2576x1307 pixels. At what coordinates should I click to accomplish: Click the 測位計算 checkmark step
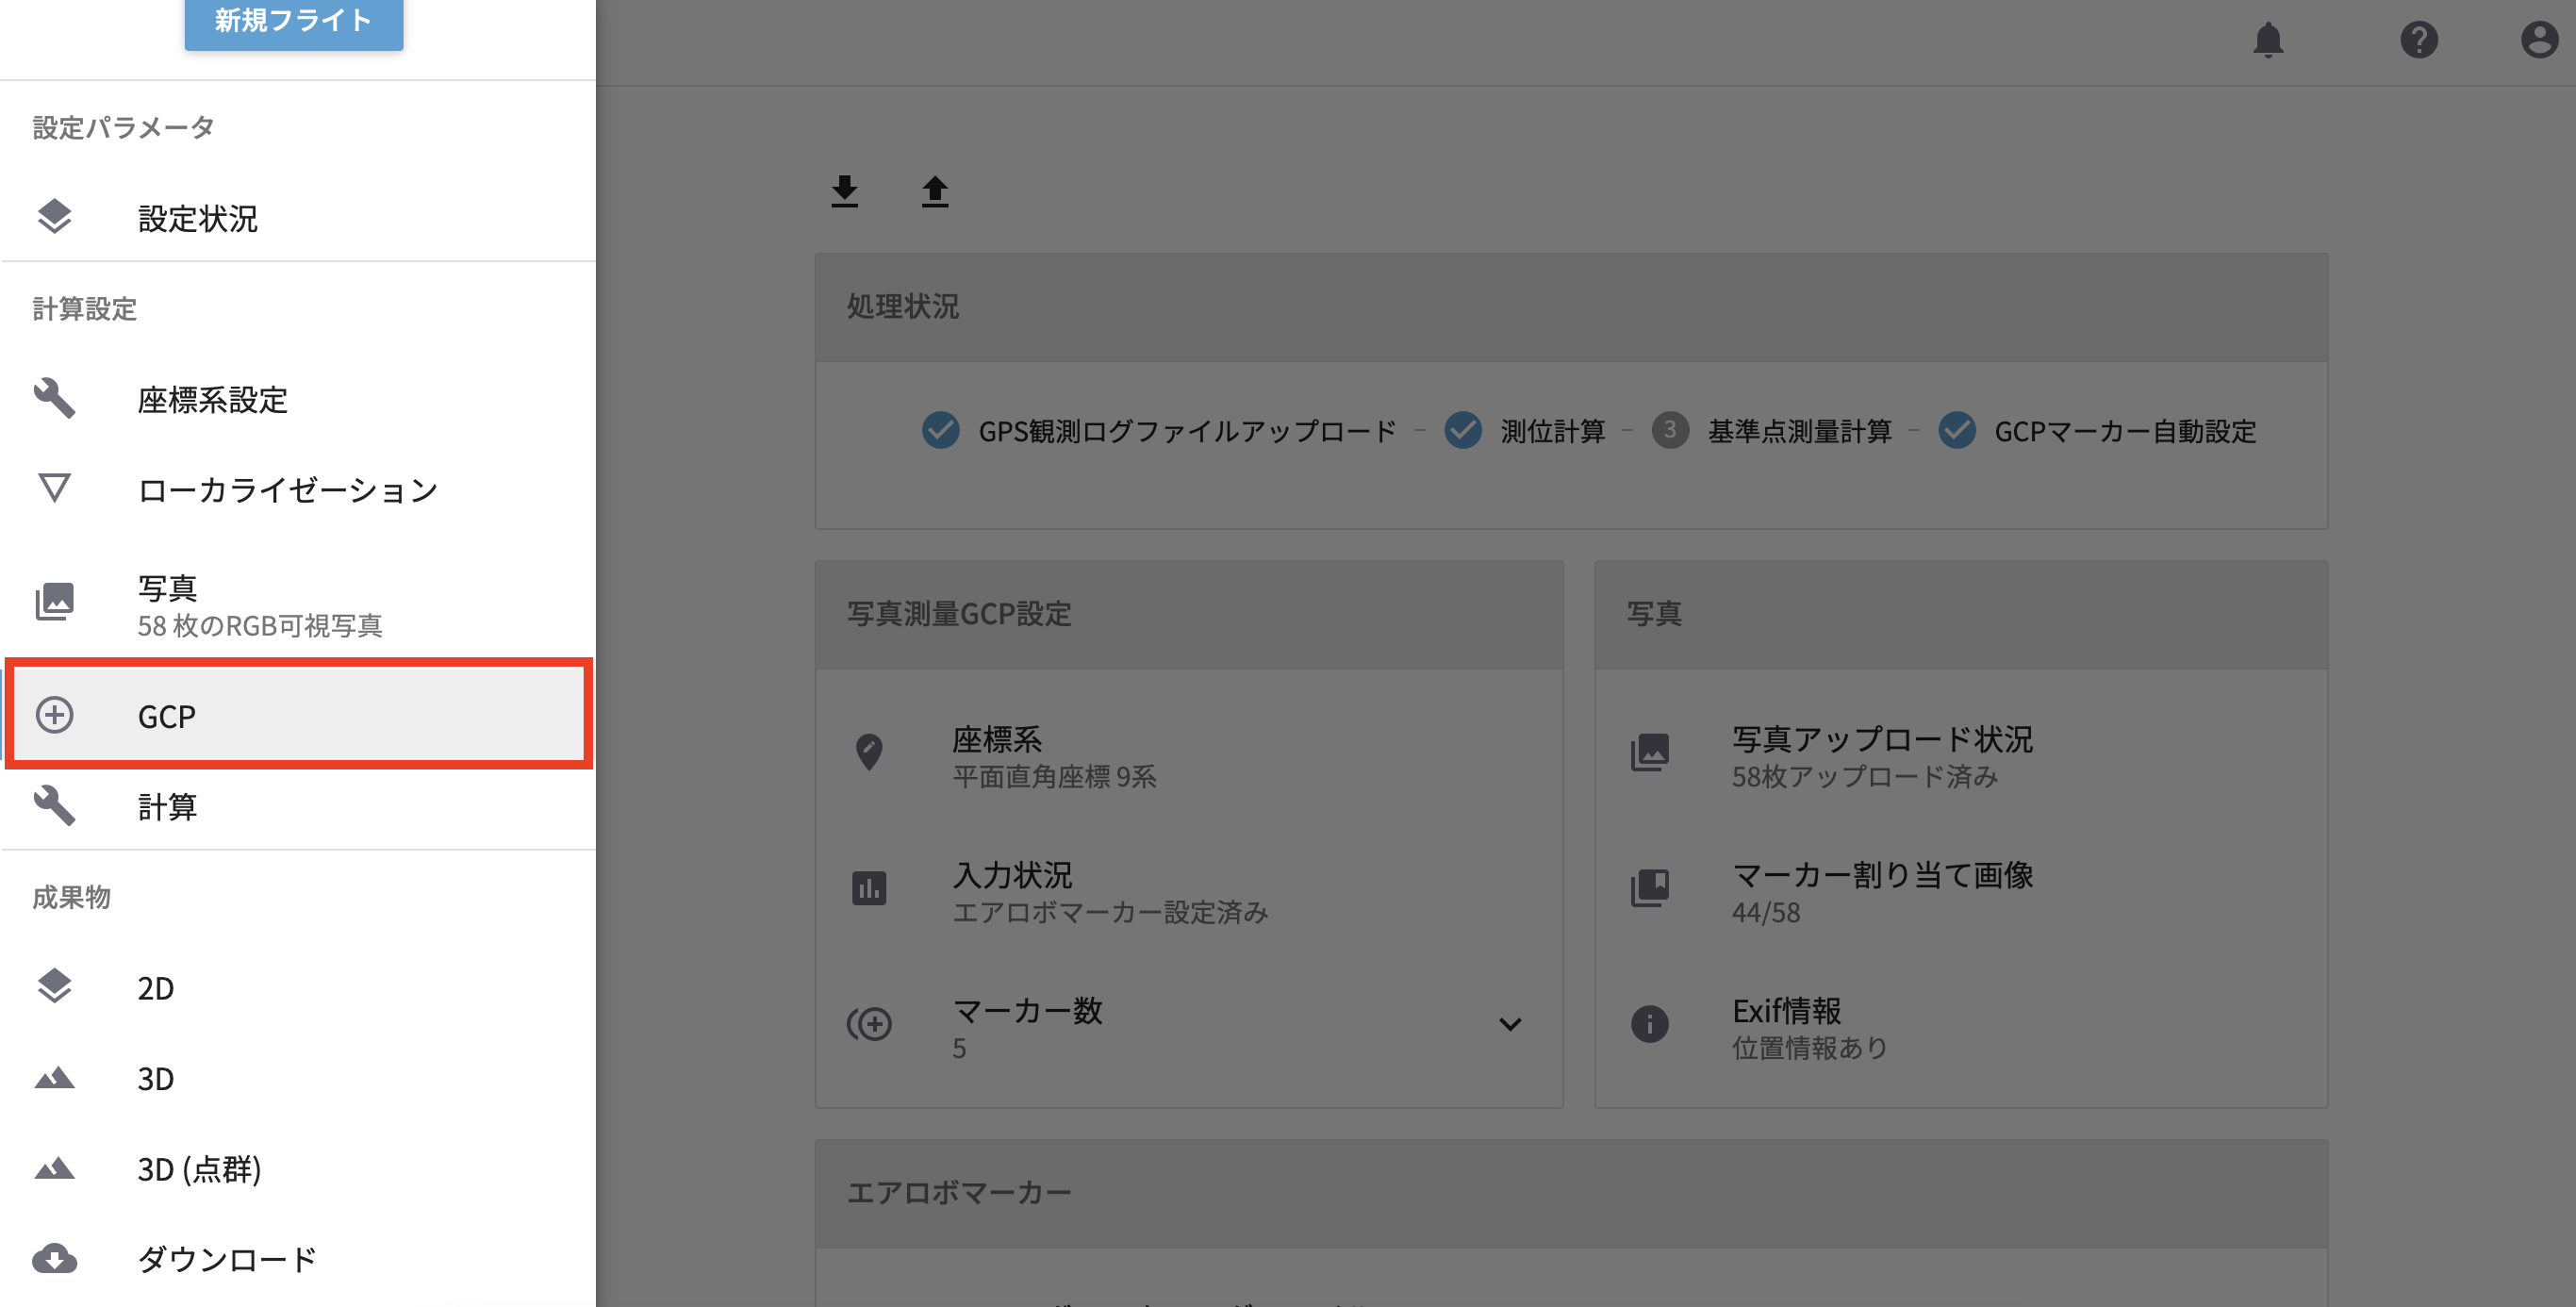point(1463,431)
